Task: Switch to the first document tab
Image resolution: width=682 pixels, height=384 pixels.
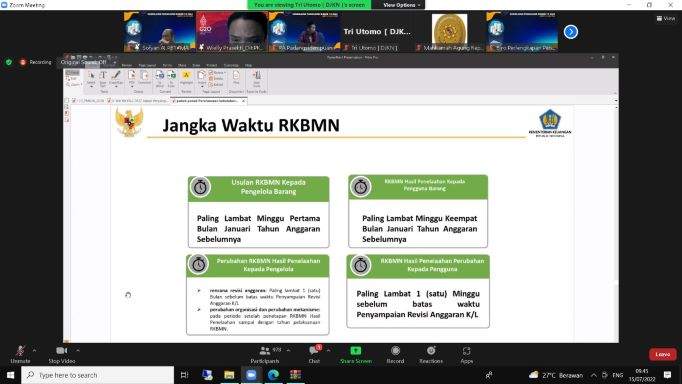Action: 88,101
